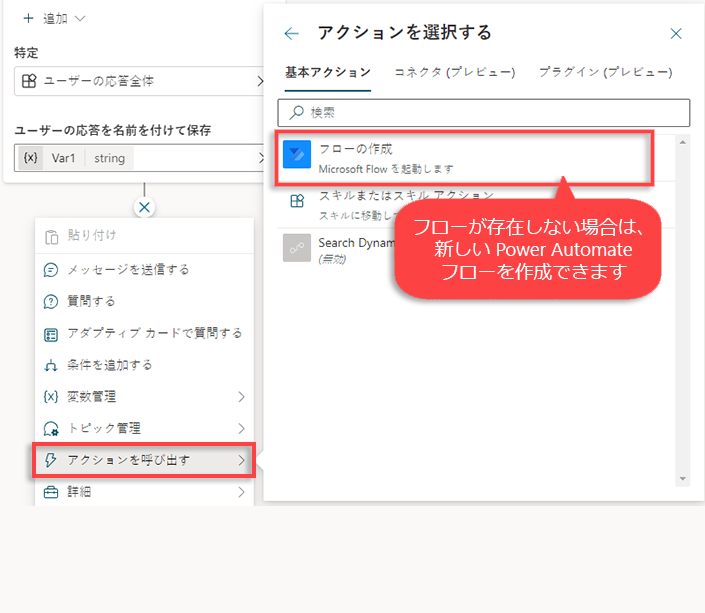The width and height of the screenshot is (705, 613).
Task: Switch to the プラグイン (プレビュー) tab
Action: click(x=606, y=72)
